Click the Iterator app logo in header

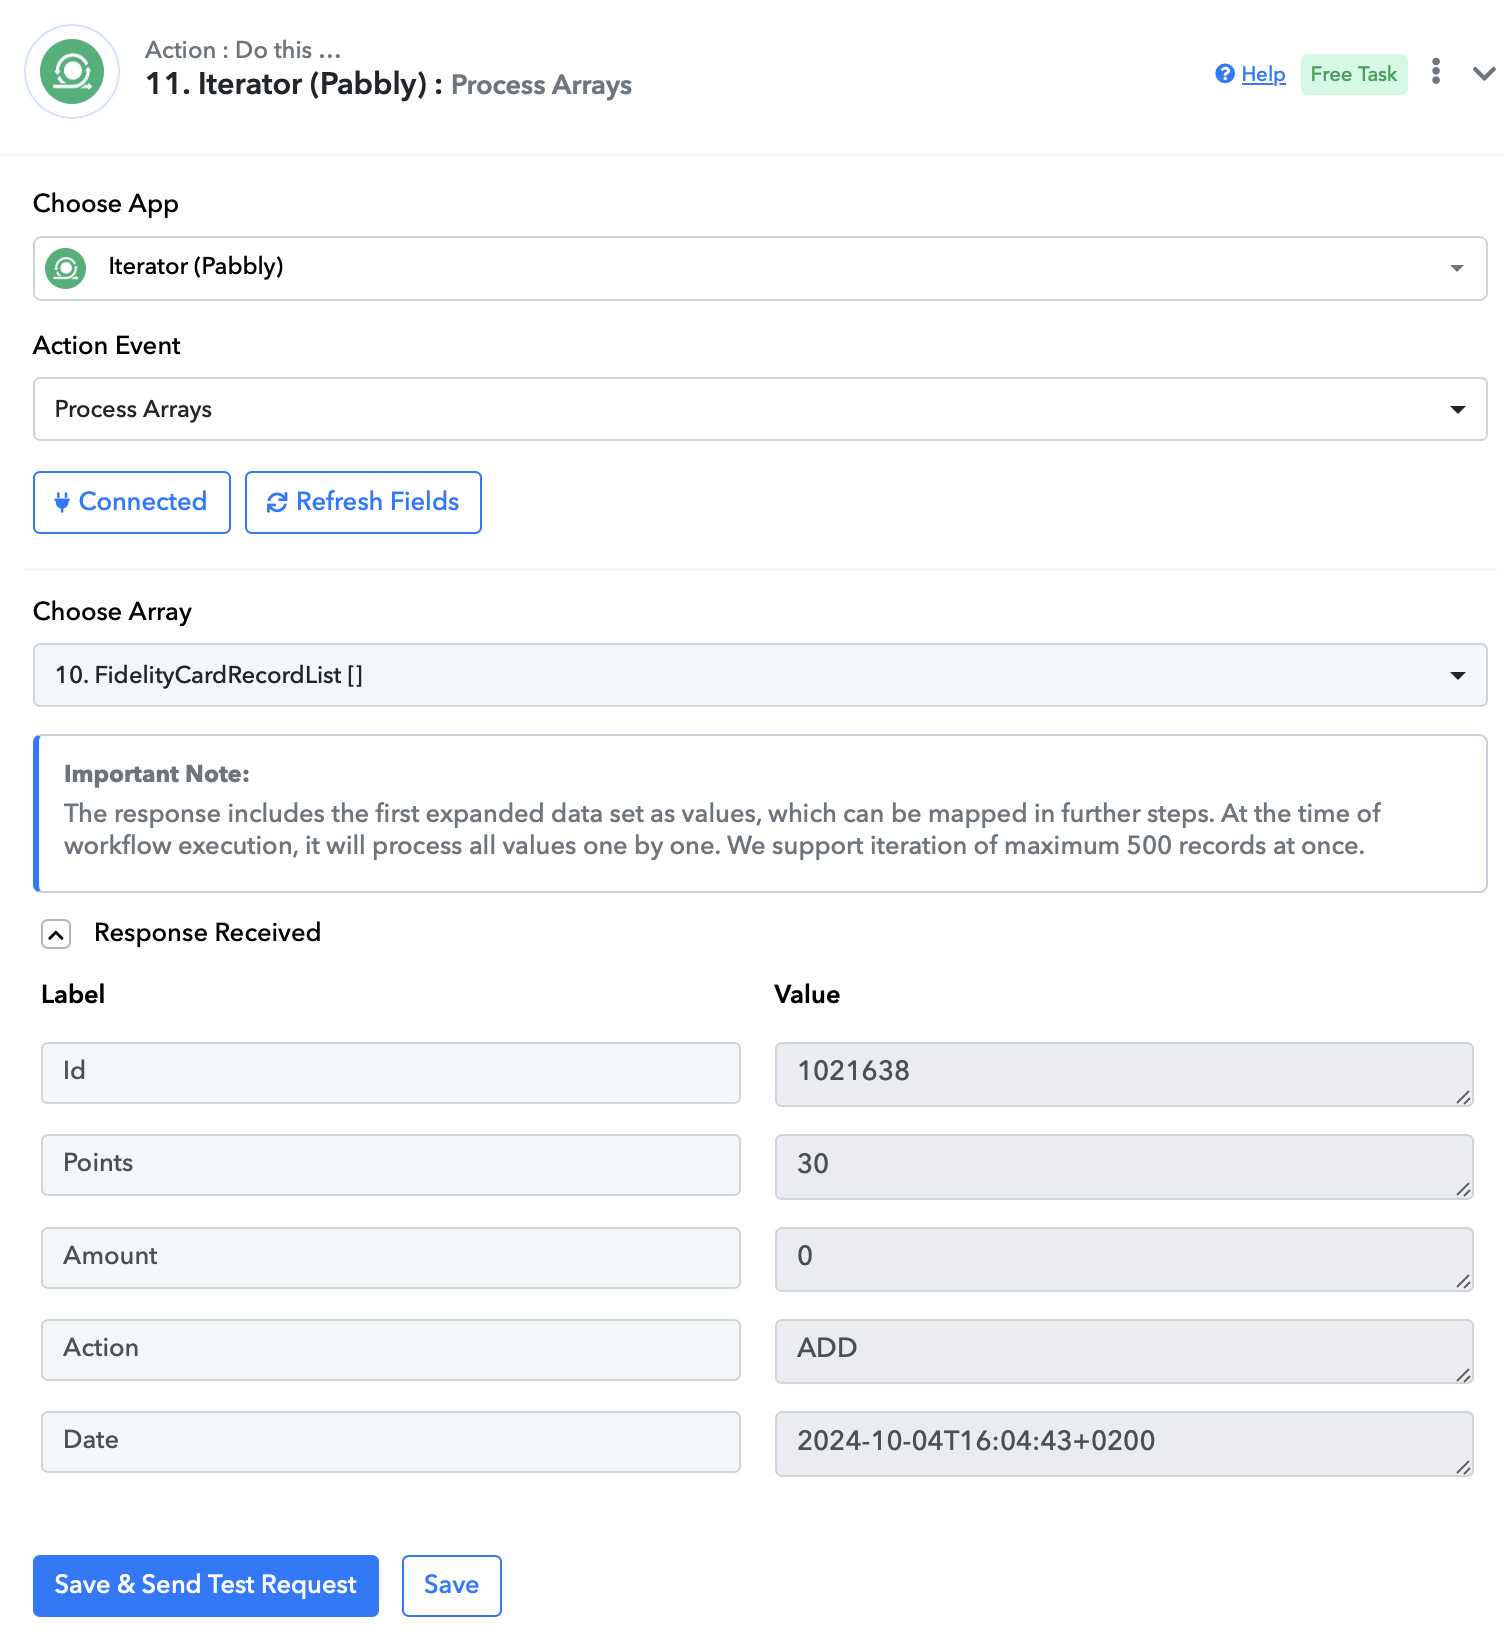click(x=72, y=72)
